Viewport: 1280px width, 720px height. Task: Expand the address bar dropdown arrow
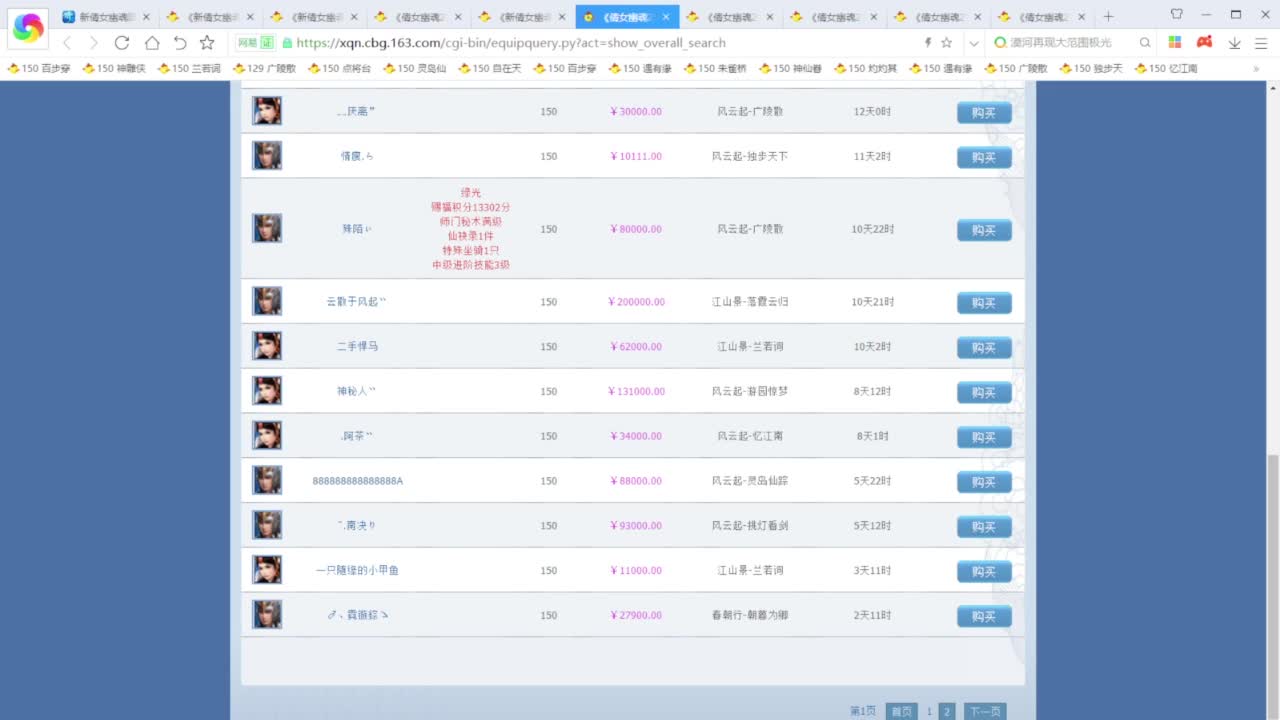coord(973,43)
